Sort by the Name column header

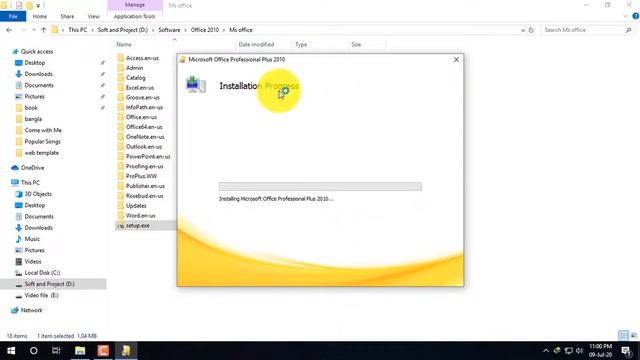(x=124, y=44)
